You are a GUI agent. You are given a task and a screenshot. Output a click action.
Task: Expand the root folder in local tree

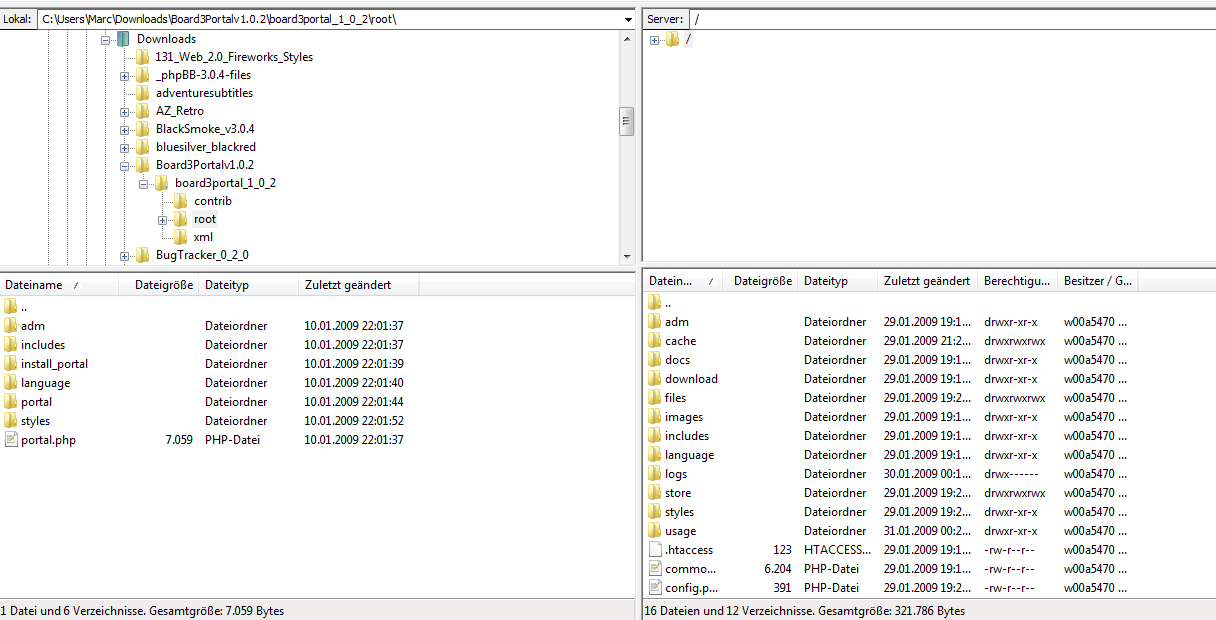pos(162,219)
